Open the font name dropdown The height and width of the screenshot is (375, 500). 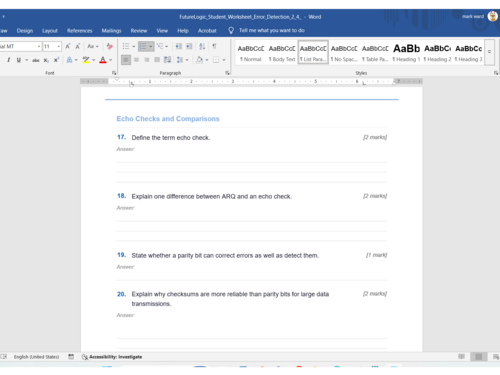tap(39, 46)
